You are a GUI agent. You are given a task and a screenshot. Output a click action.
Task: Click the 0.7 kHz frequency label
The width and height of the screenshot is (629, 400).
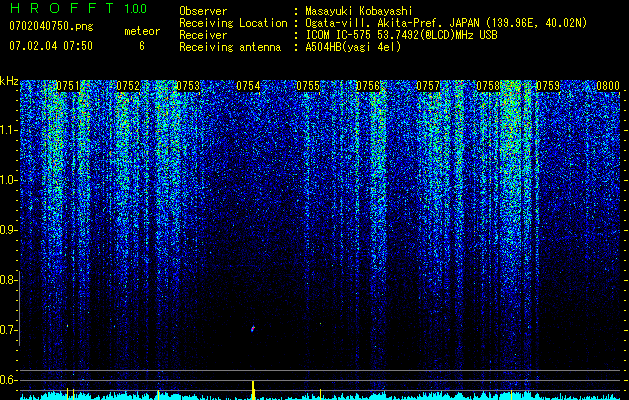pyautogui.click(x=8, y=330)
